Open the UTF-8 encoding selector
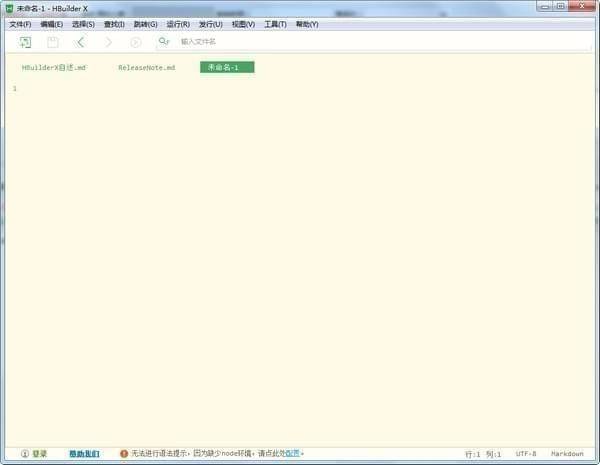This screenshot has height=465, width=600. pyautogui.click(x=526, y=453)
